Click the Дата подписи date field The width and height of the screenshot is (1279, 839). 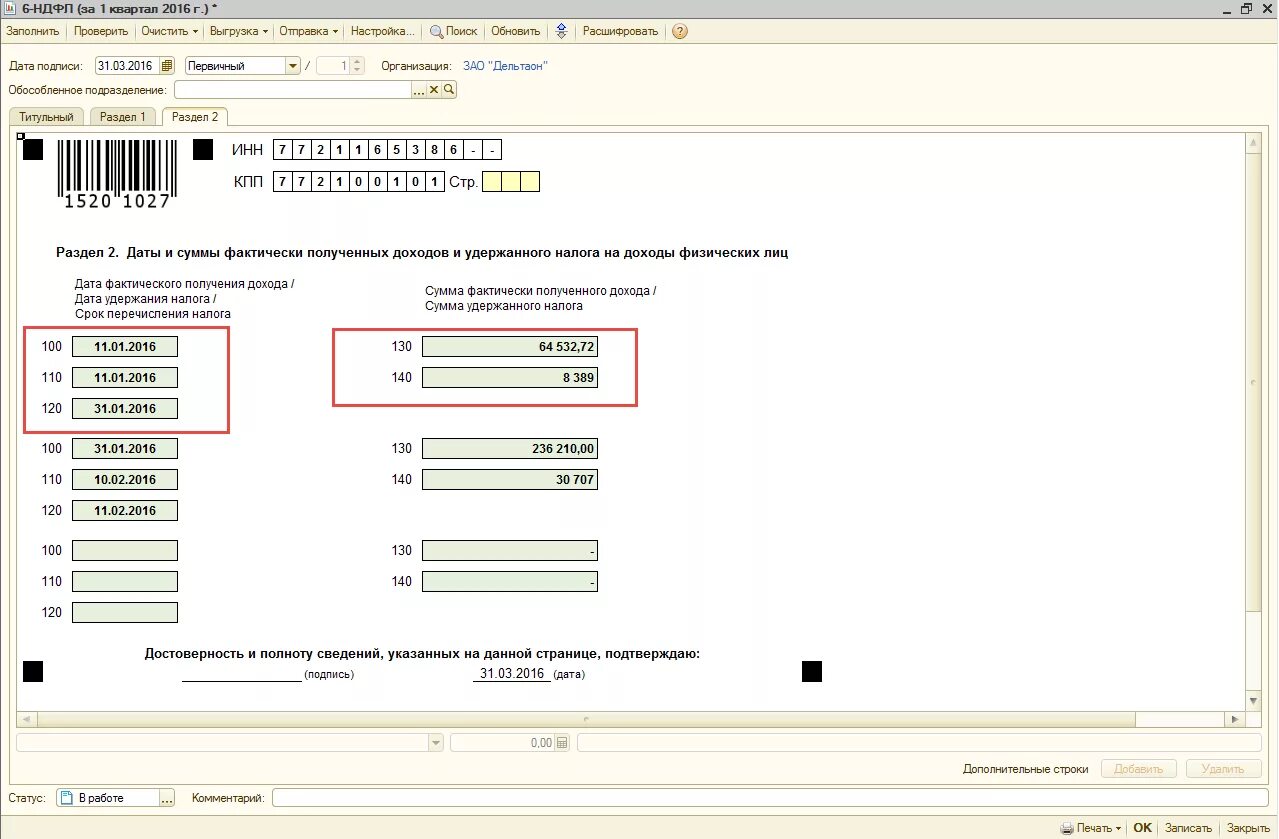point(127,66)
